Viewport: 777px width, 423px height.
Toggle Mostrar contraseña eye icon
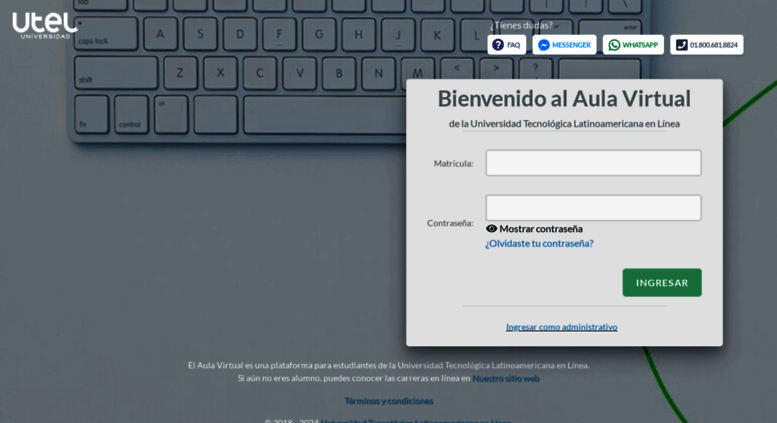tap(491, 228)
